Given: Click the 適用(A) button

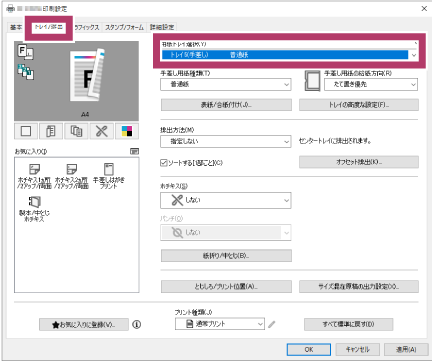Looking at the screenshot, I should click(x=406, y=349).
